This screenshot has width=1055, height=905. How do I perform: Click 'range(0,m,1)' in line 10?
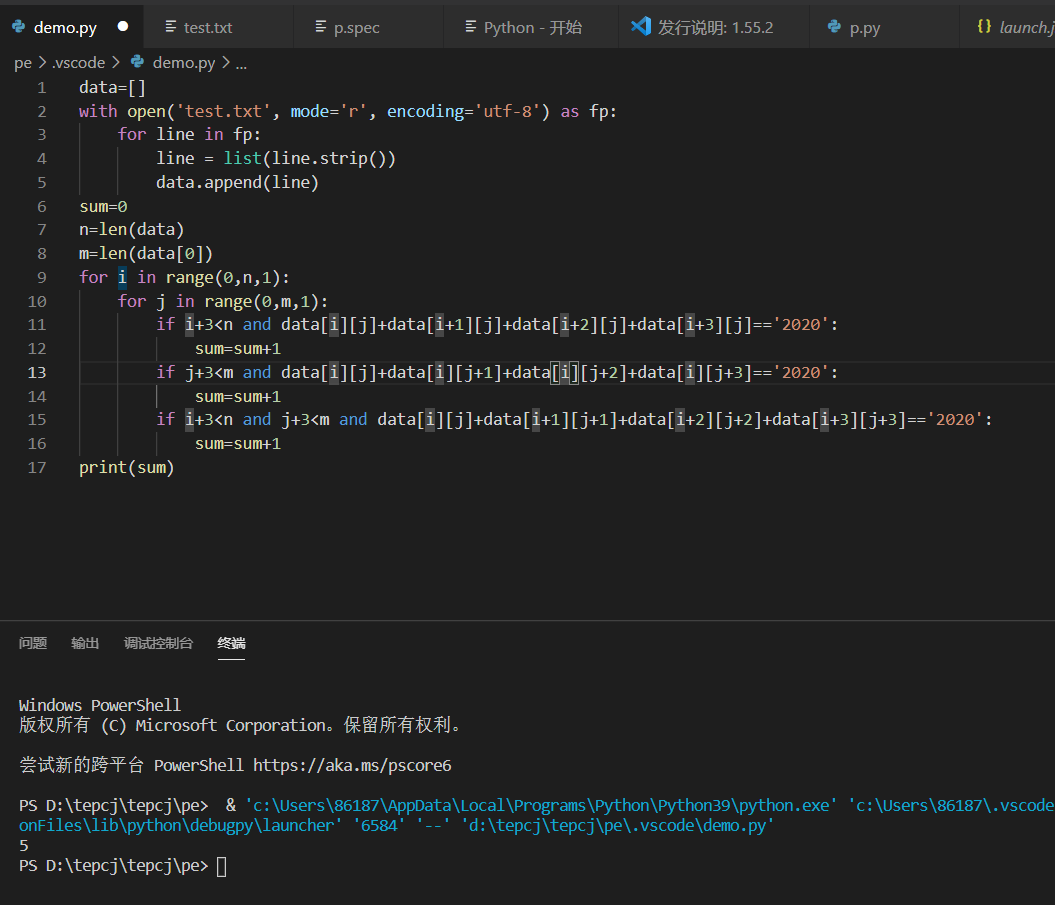[262, 301]
